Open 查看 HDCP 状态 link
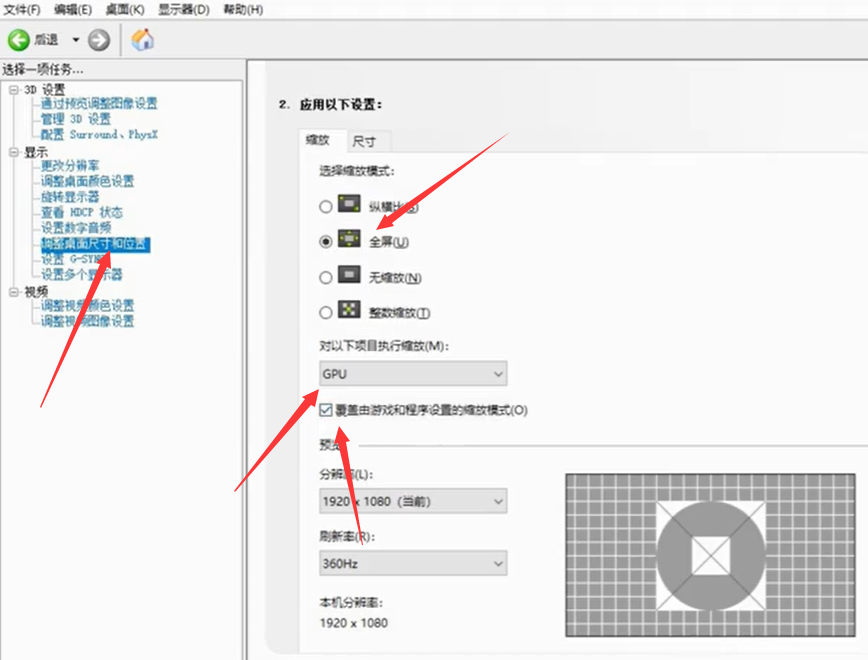This screenshot has width=868, height=660. [82, 212]
